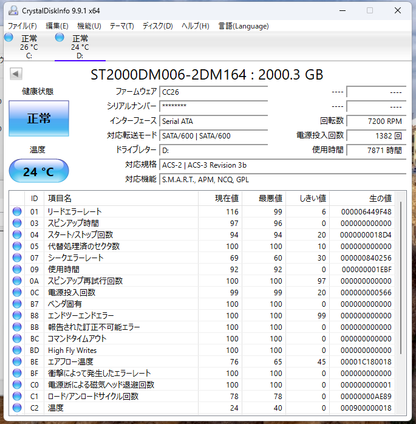Open the 機能(U) menu
The image size is (416, 424).
89,26
